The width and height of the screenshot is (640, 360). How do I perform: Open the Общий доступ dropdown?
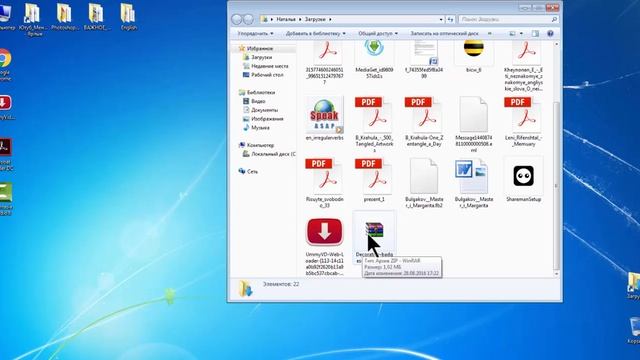pos(378,33)
